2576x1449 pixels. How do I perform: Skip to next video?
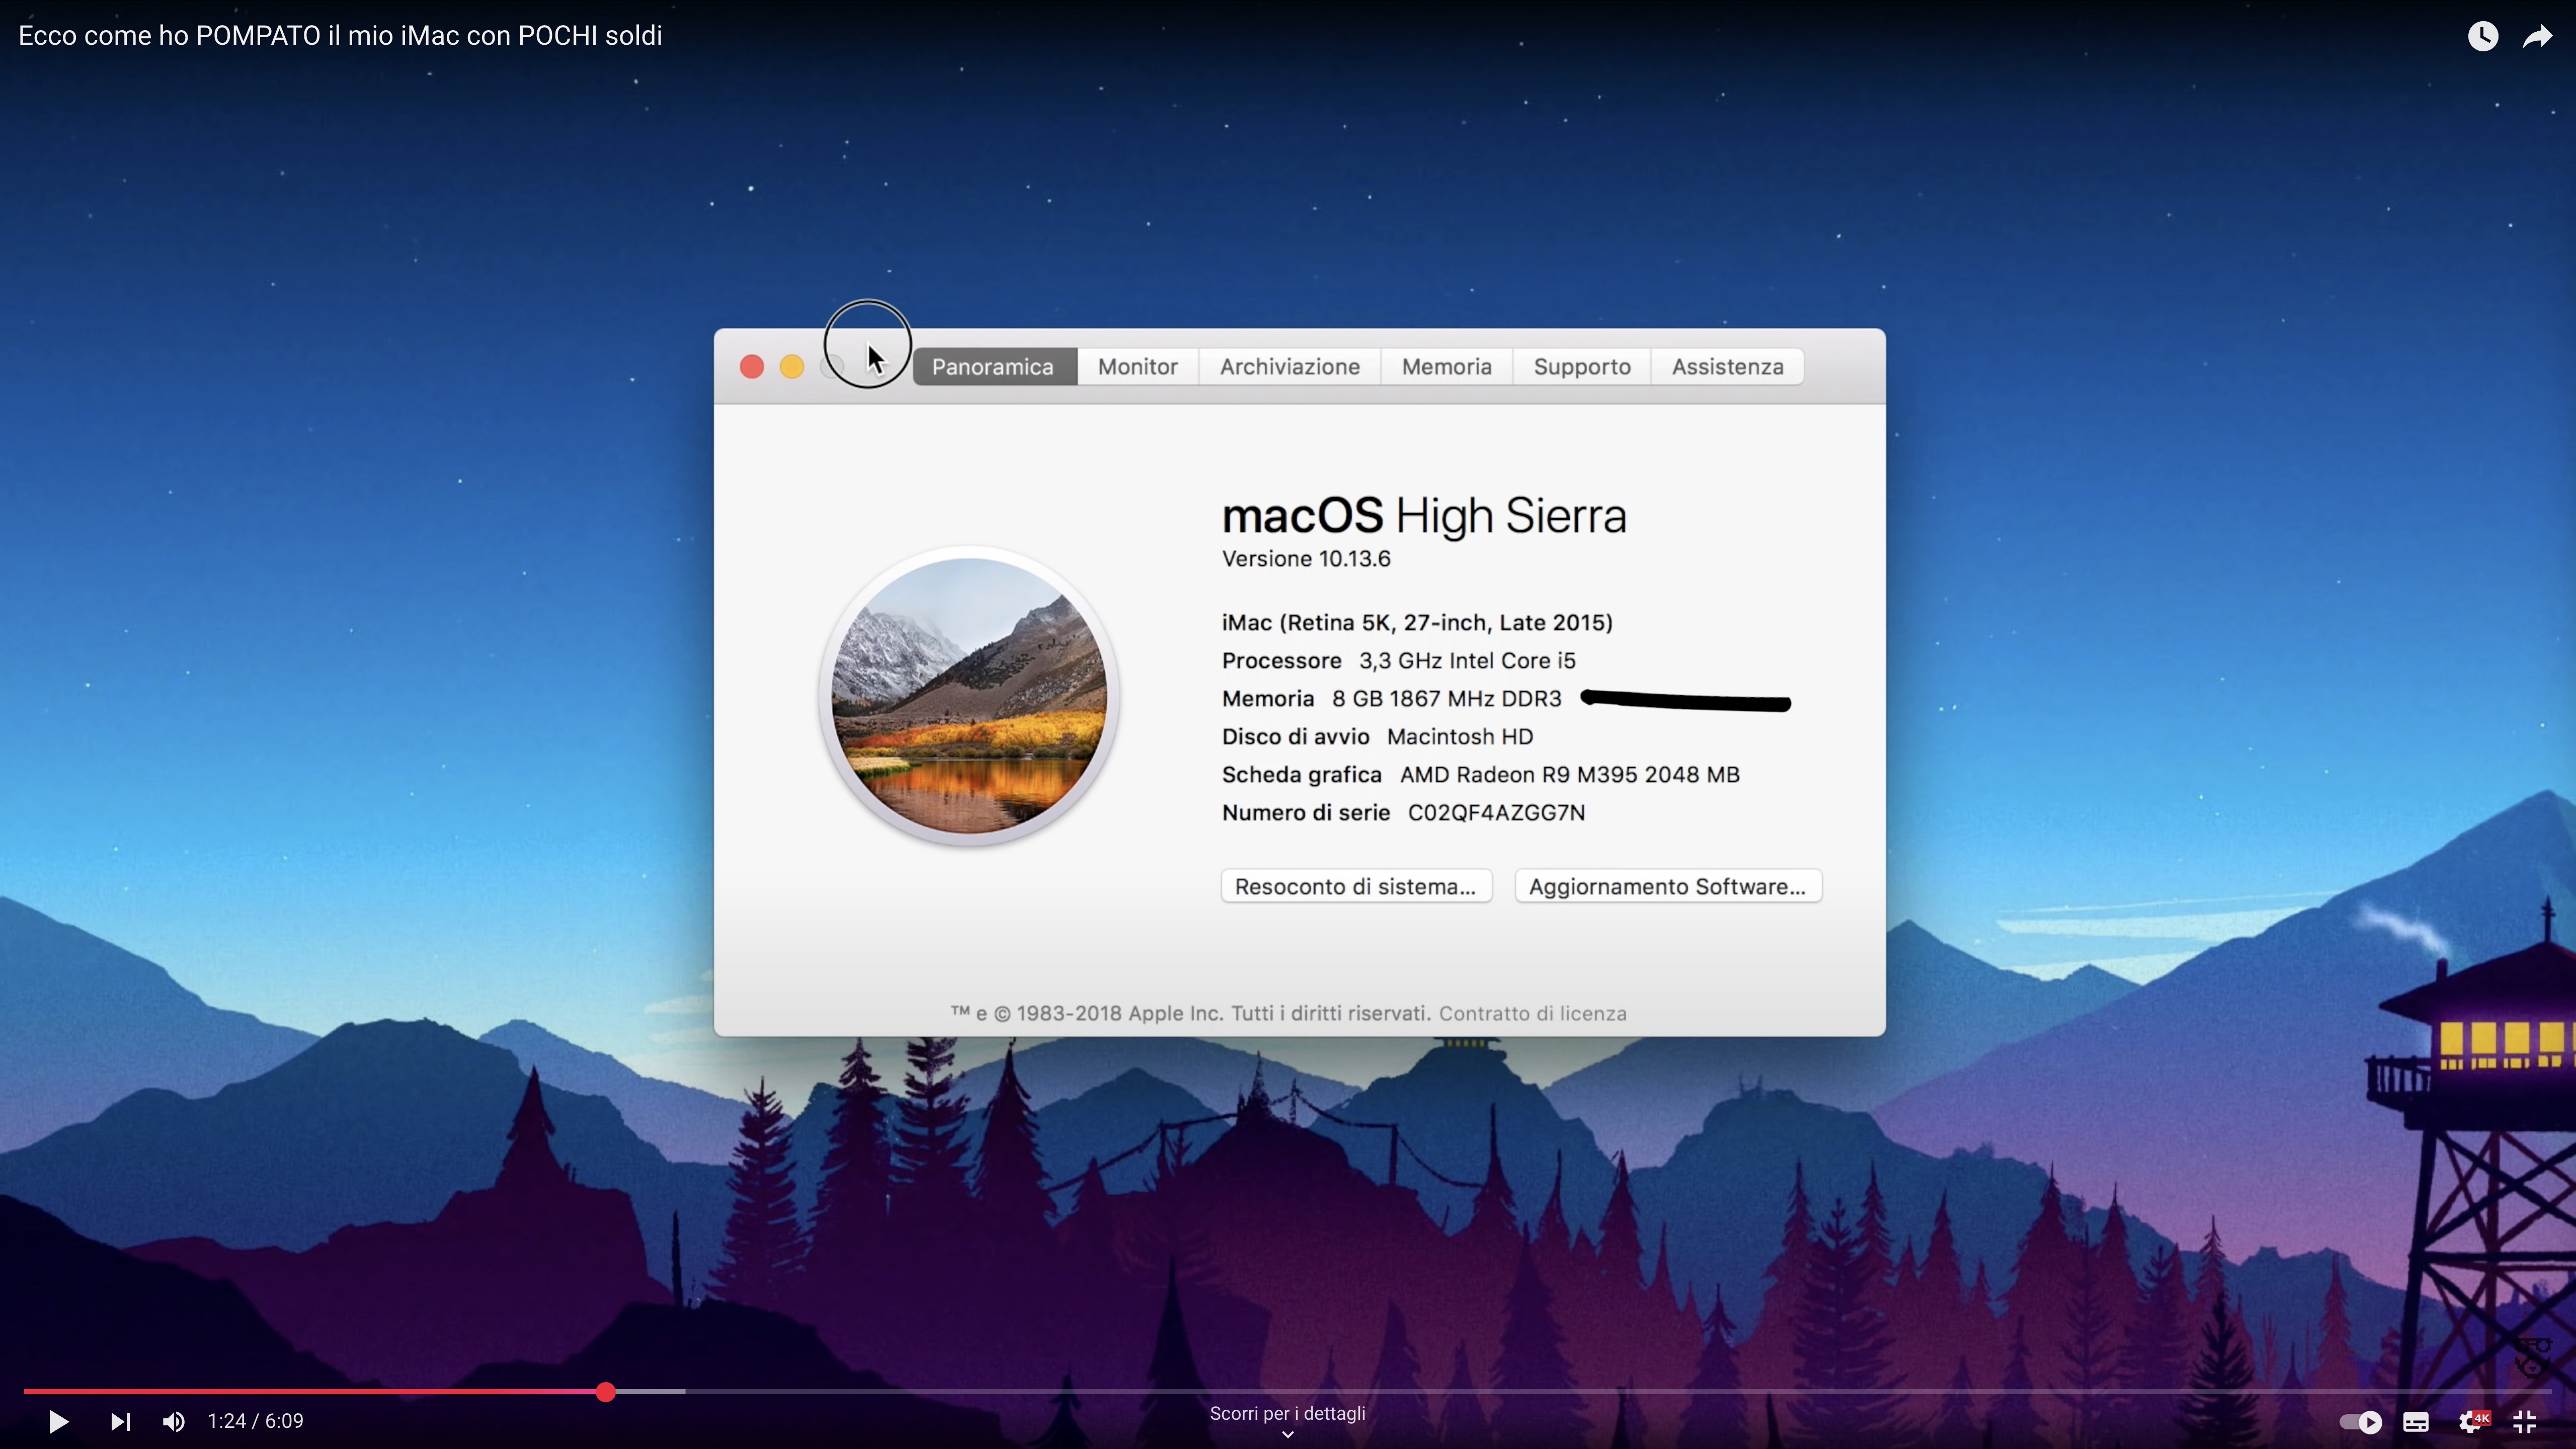120,1421
